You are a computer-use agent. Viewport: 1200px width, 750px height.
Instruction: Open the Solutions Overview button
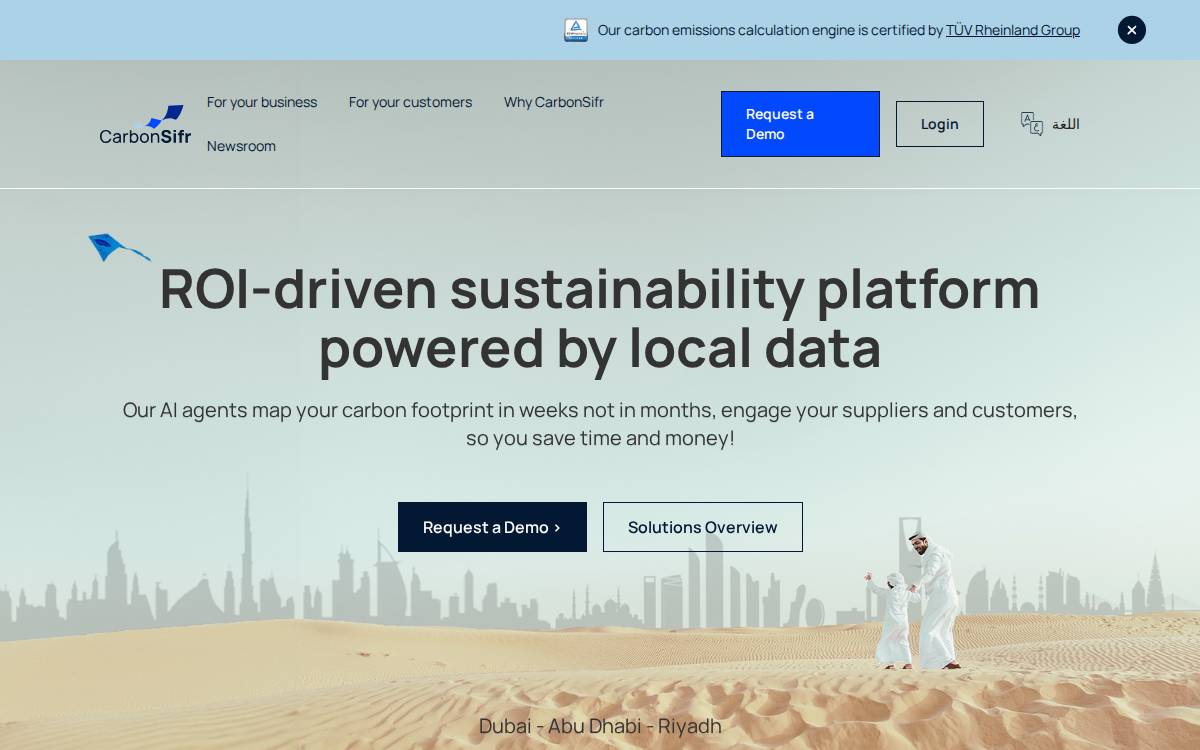[x=703, y=527]
